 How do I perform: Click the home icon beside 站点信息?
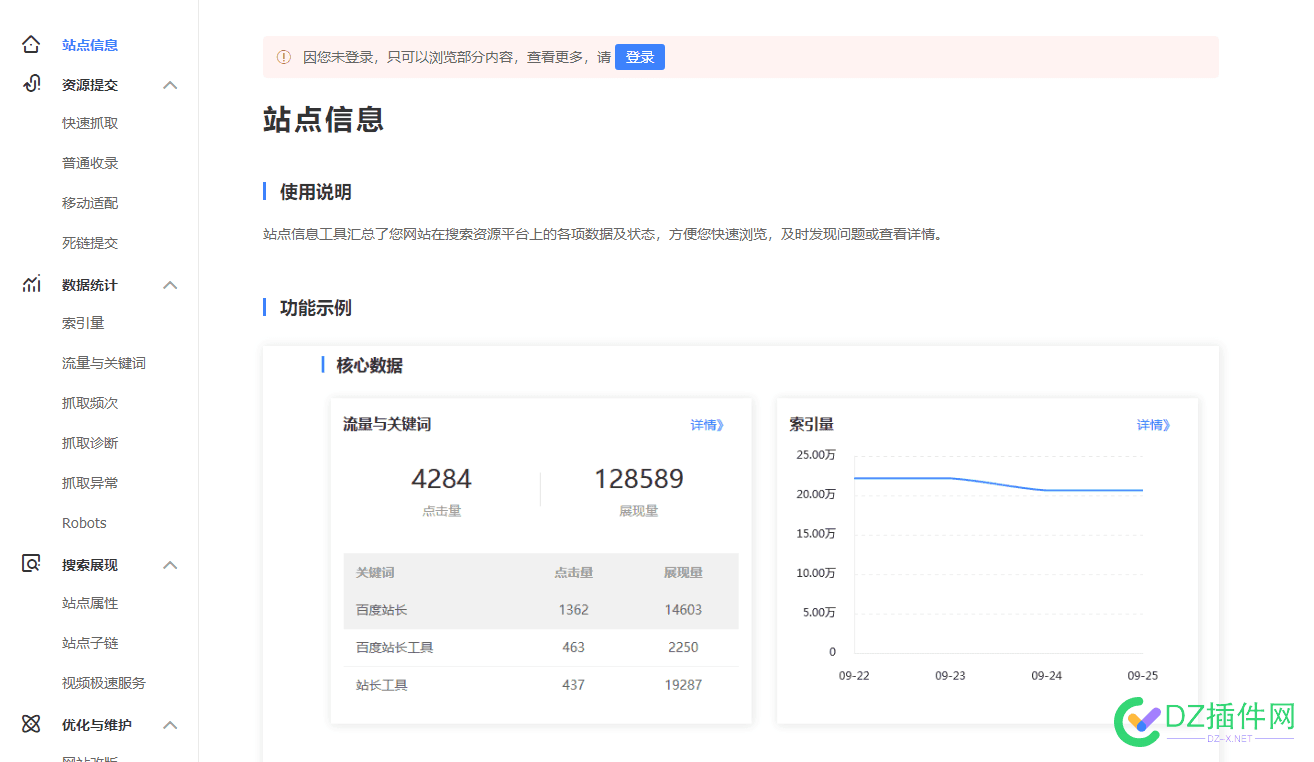pos(31,44)
